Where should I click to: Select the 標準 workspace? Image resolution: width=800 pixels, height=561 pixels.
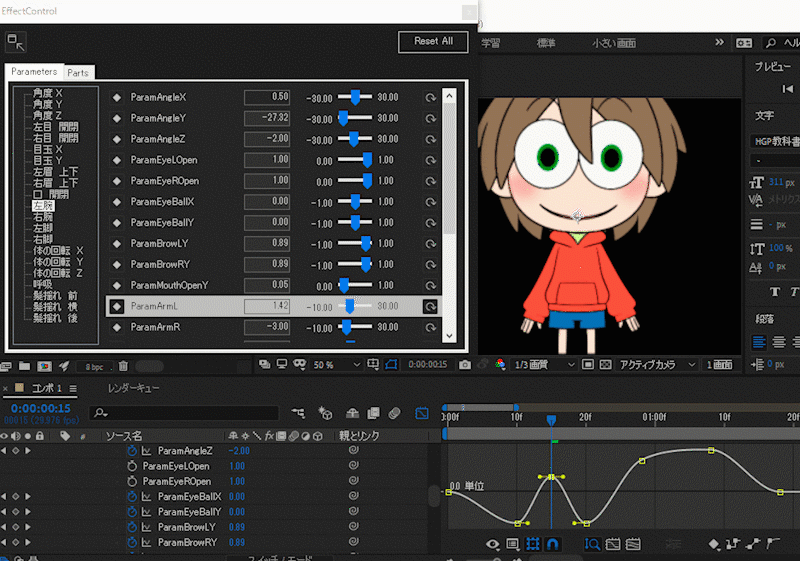[x=545, y=43]
